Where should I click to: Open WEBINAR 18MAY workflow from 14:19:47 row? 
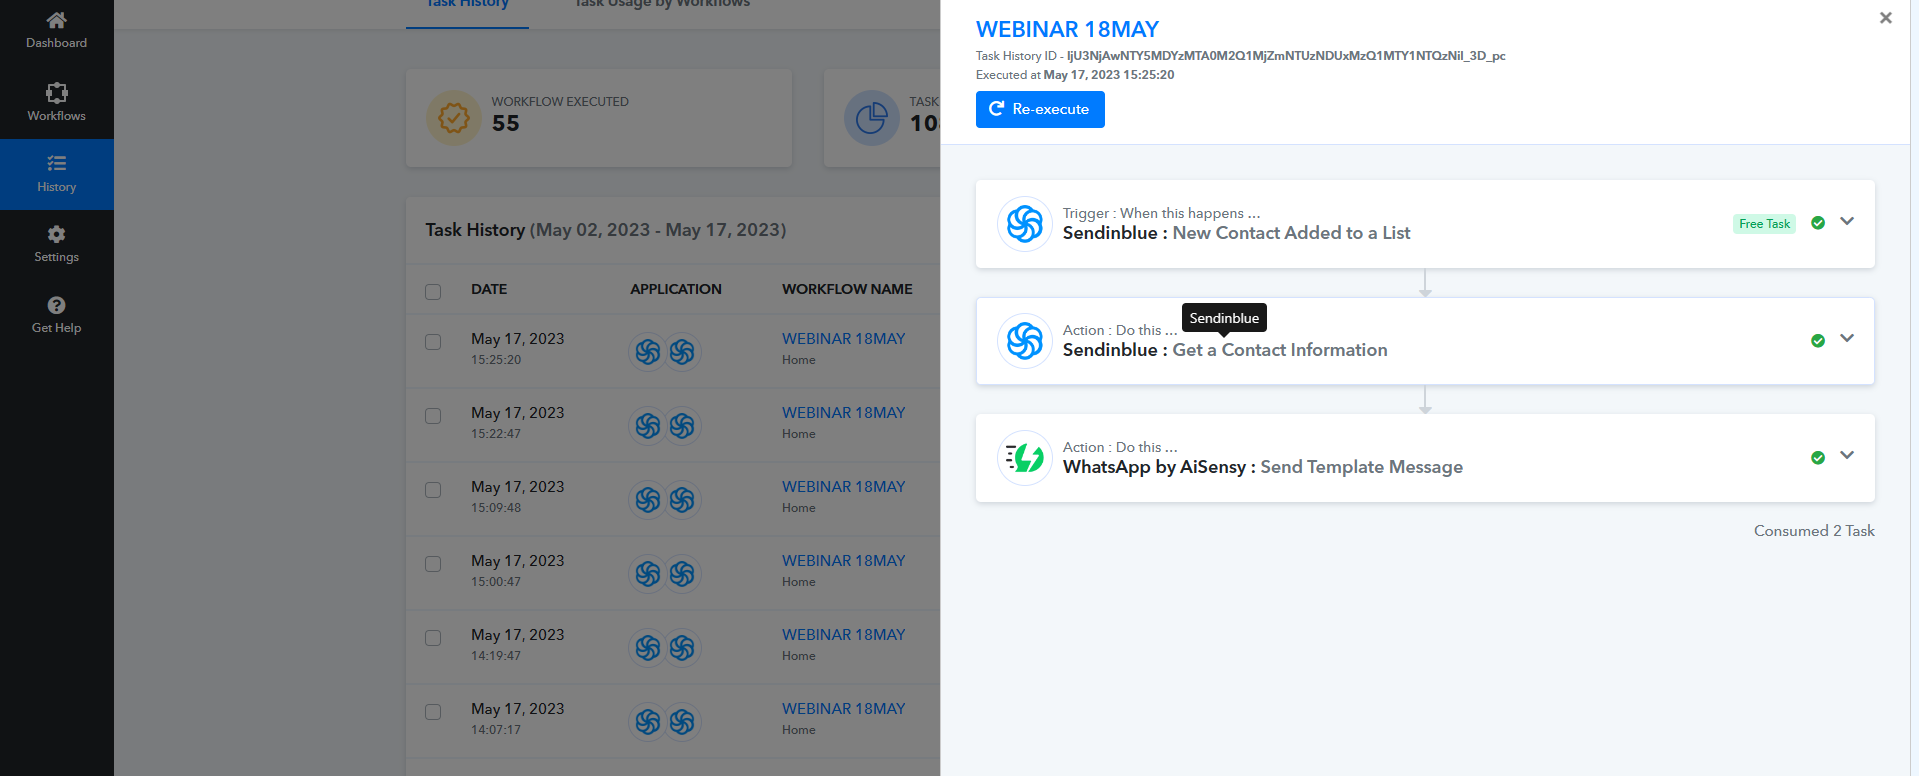tap(843, 635)
